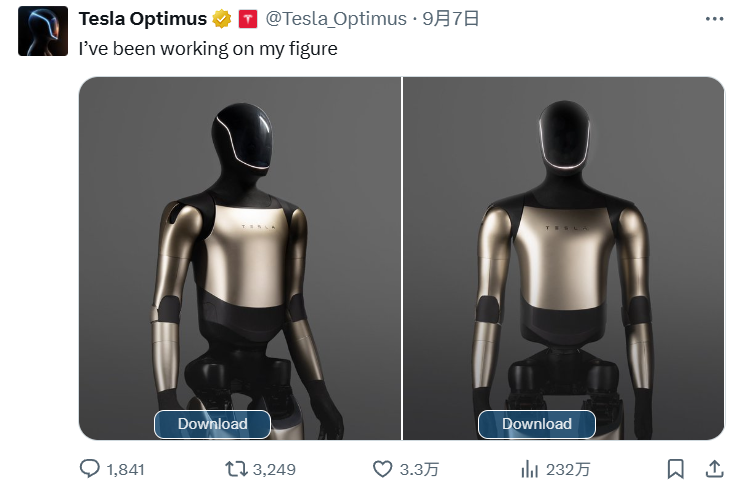This screenshot has height=493, width=746.
Task: Download the right robot image
Action: (x=536, y=424)
